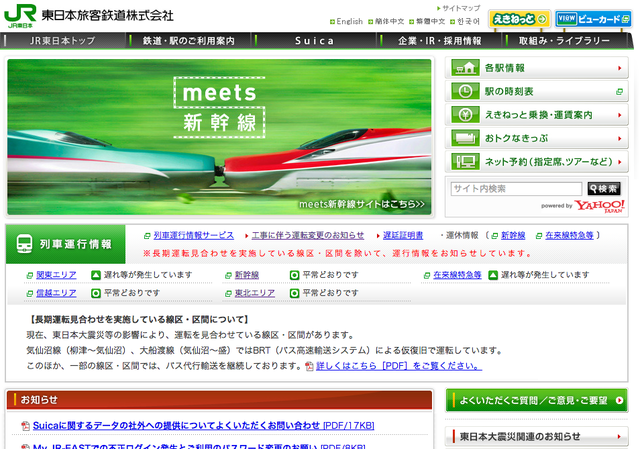This screenshot has height=449, width=640.
Task: Open 運休情報 新幹線 link
Action: tap(513, 236)
